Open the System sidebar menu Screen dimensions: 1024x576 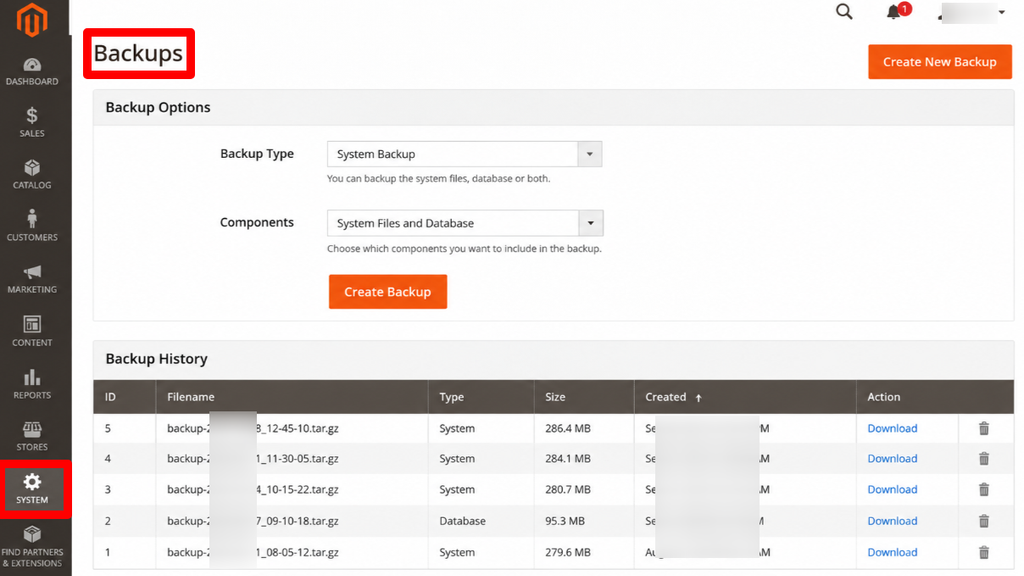click(x=32, y=489)
